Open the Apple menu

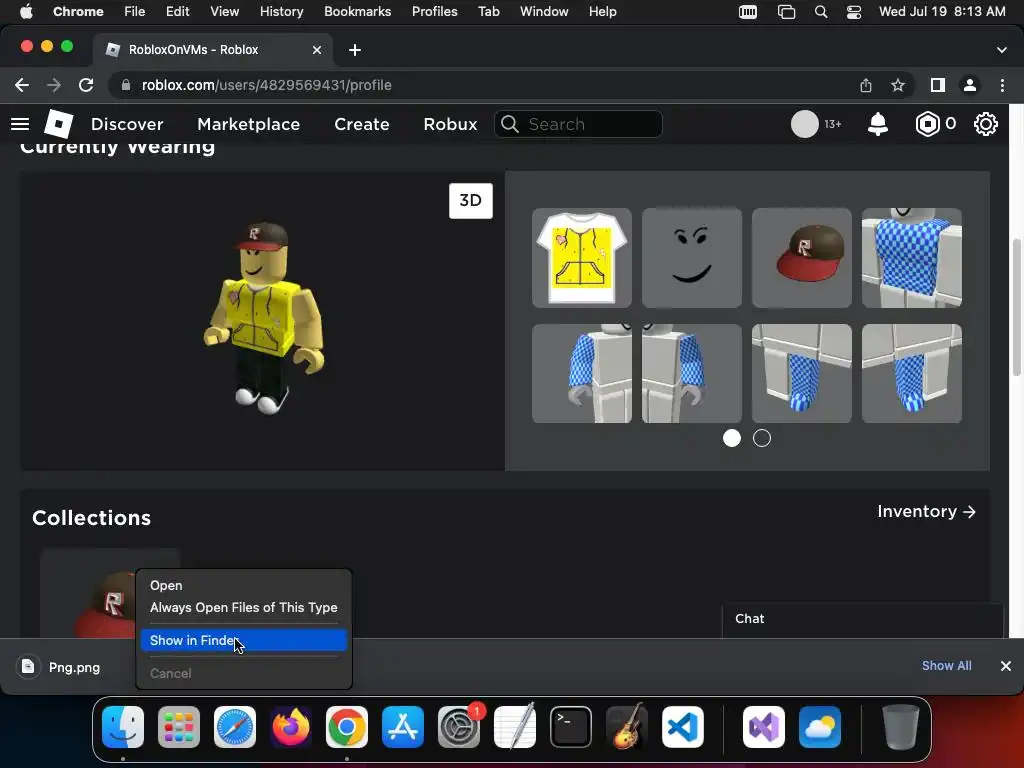point(26,12)
